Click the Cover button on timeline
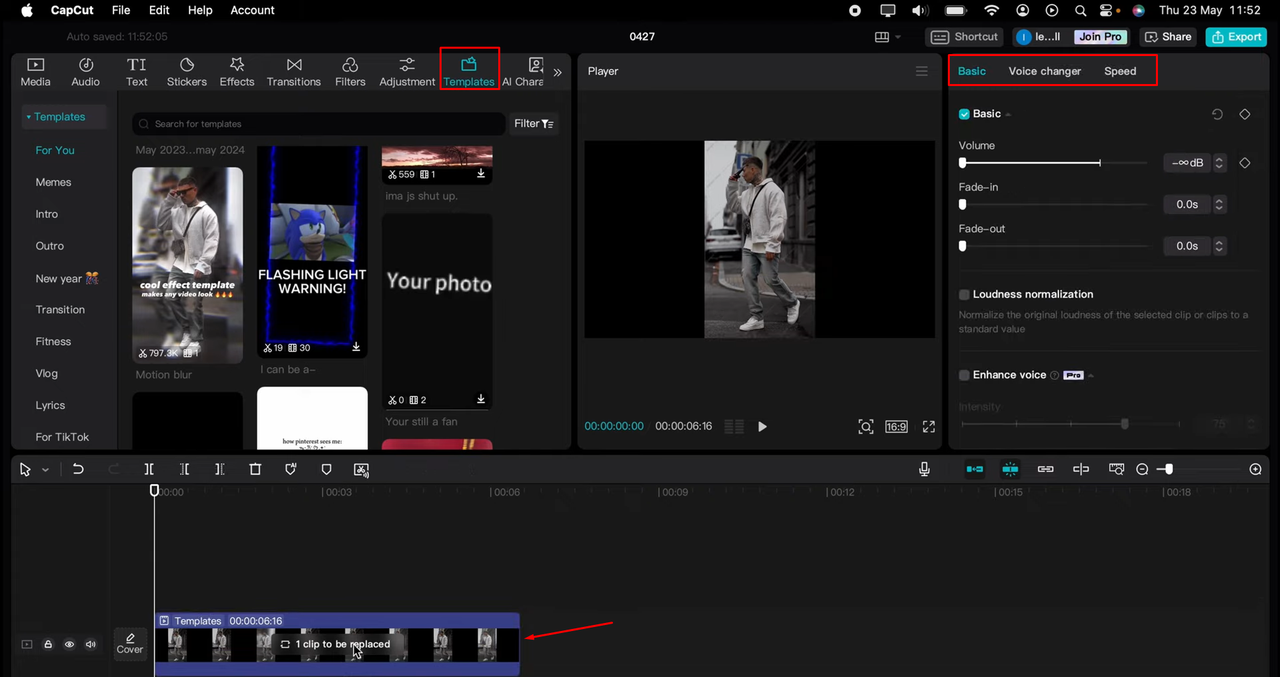Image resolution: width=1280 pixels, height=677 pixels. [130, 643]
